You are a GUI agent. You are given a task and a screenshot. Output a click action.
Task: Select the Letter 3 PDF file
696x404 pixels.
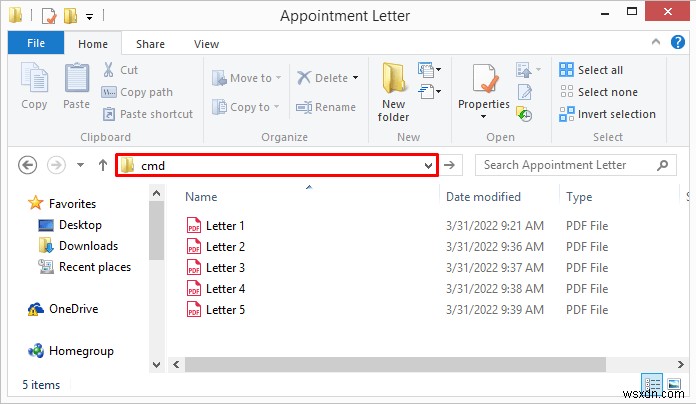point(216,268)
